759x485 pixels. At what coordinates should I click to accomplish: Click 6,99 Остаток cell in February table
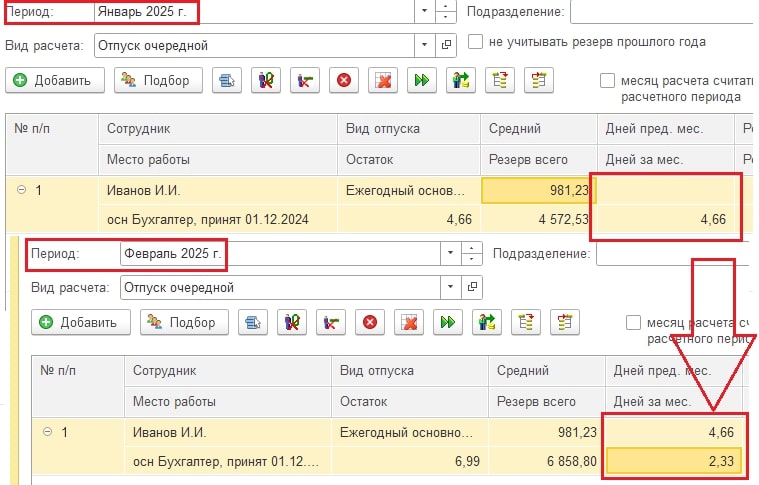410,461
